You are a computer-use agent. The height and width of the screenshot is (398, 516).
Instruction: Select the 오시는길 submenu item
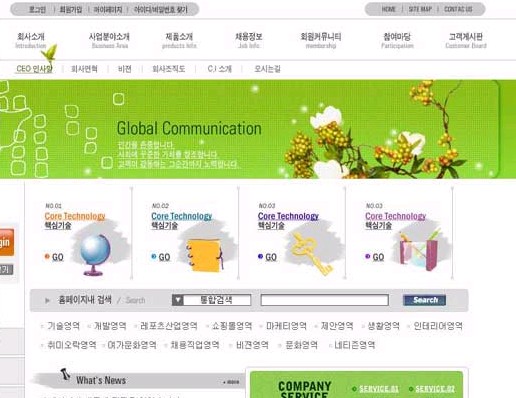(x=267, y=69)
